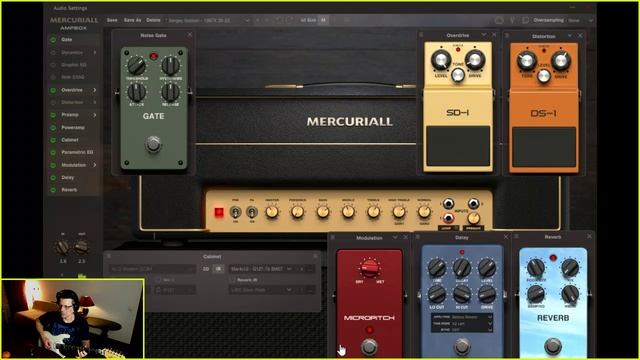Select the Overdrive module label
640x360 pixels.
point(72,90)
